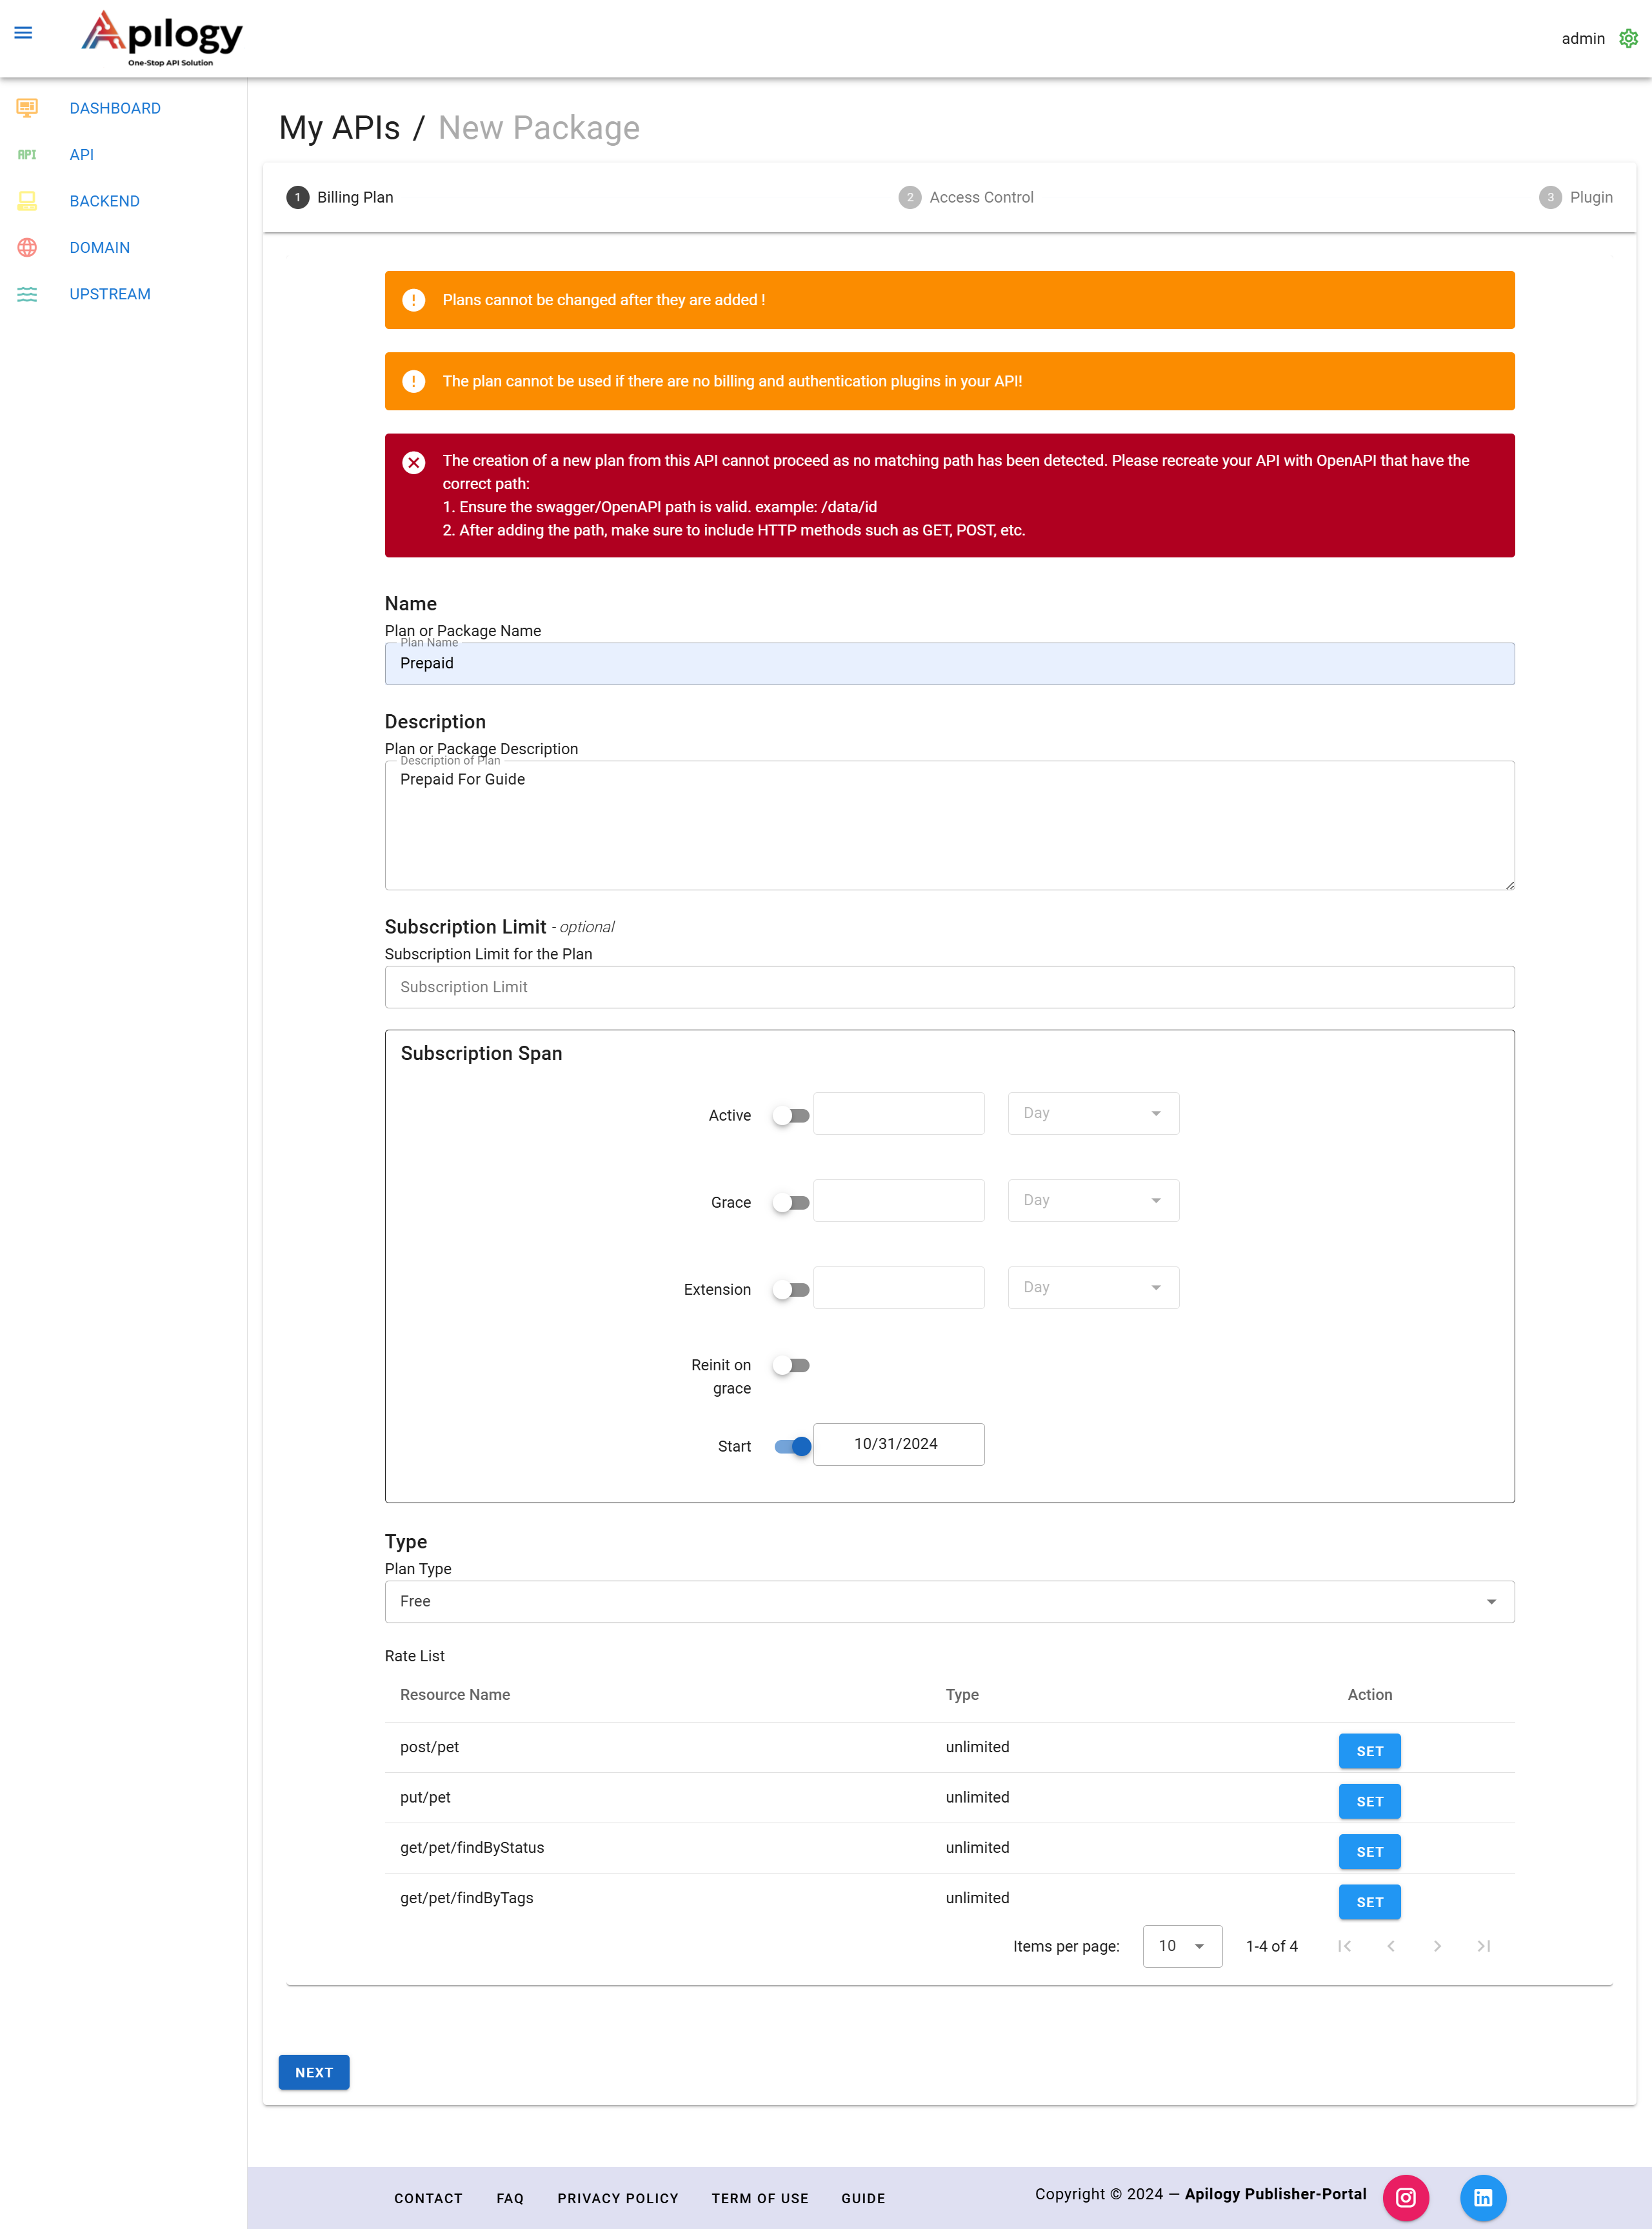1652x2229 pixels.
Task: Open the hamburger menu icon
Action: pos(23,33)
